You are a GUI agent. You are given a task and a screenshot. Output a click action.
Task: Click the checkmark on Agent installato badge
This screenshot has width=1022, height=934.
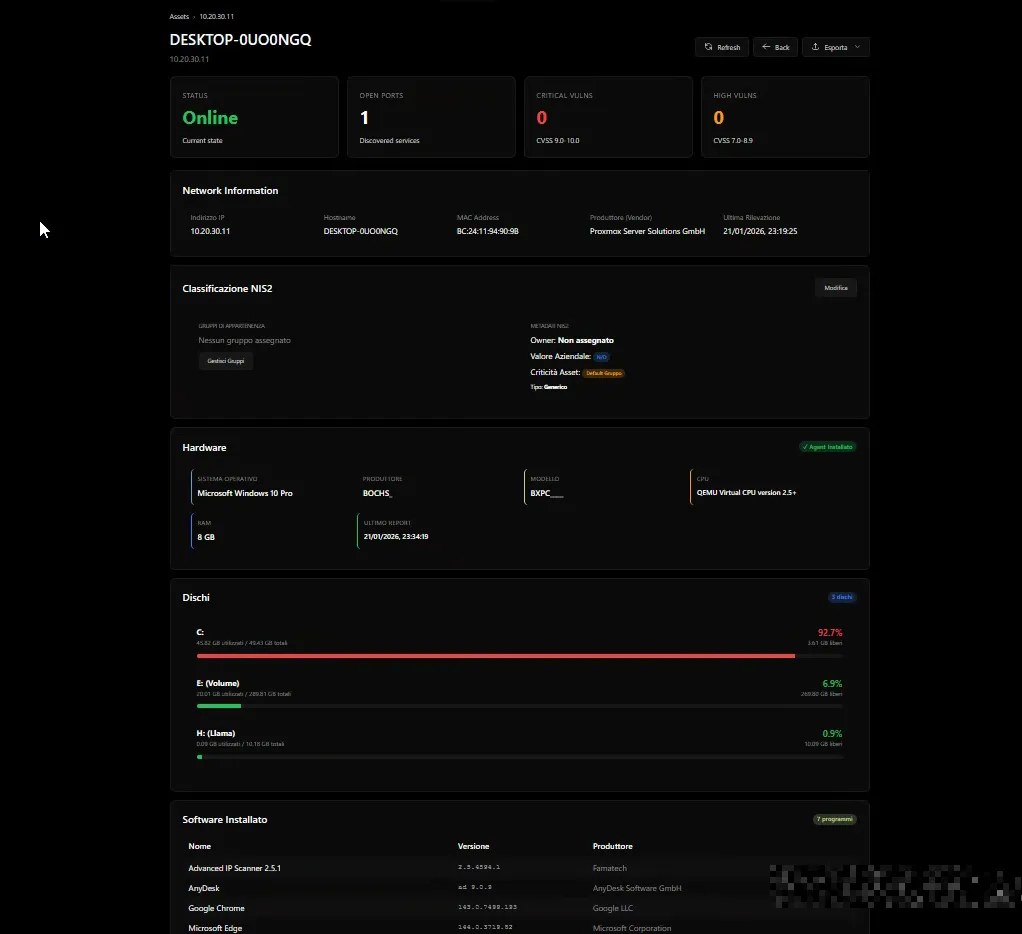click(x=805, y=447)
